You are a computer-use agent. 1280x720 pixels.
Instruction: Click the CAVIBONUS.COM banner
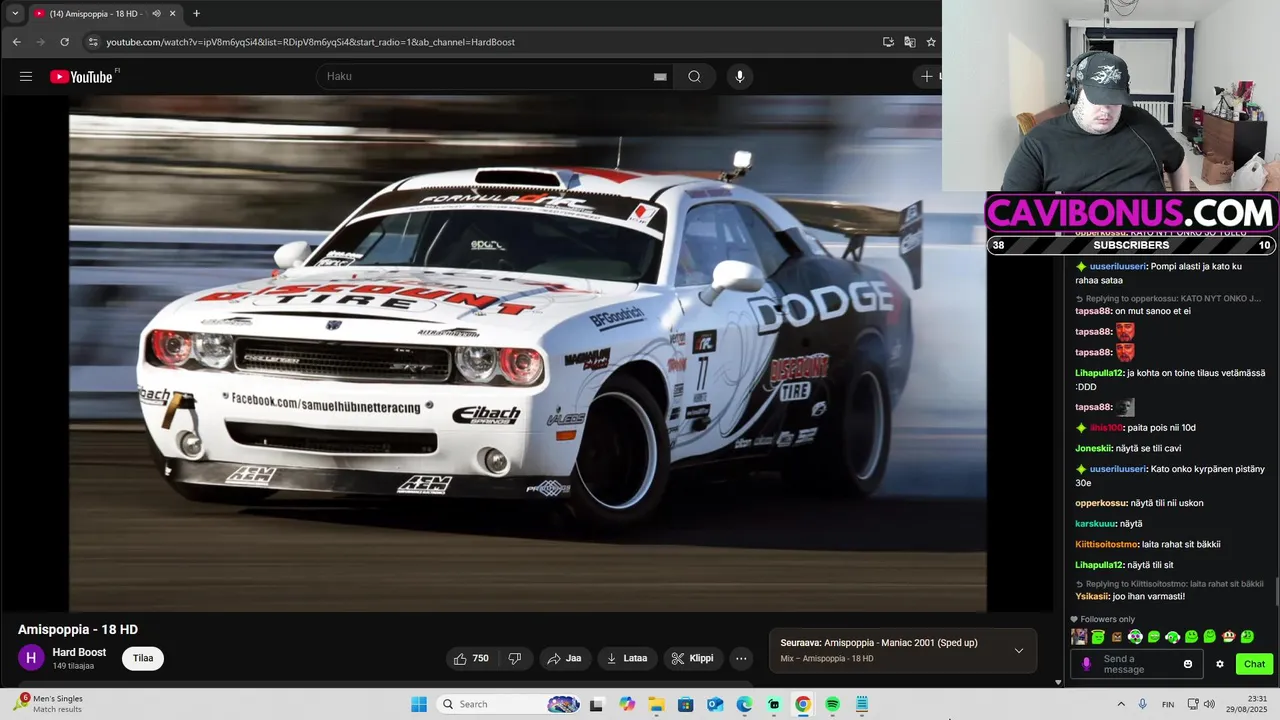pyautogui.click(x=1132, y=213)
